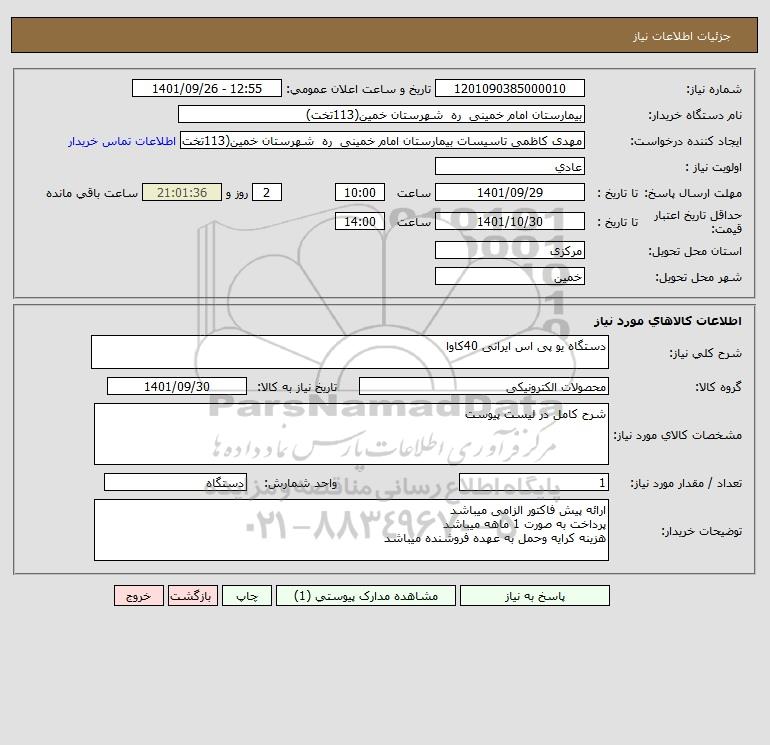
Task: Click the announcement date field 1401/09/26 - 12:55
Action: (x=207, y=88)
